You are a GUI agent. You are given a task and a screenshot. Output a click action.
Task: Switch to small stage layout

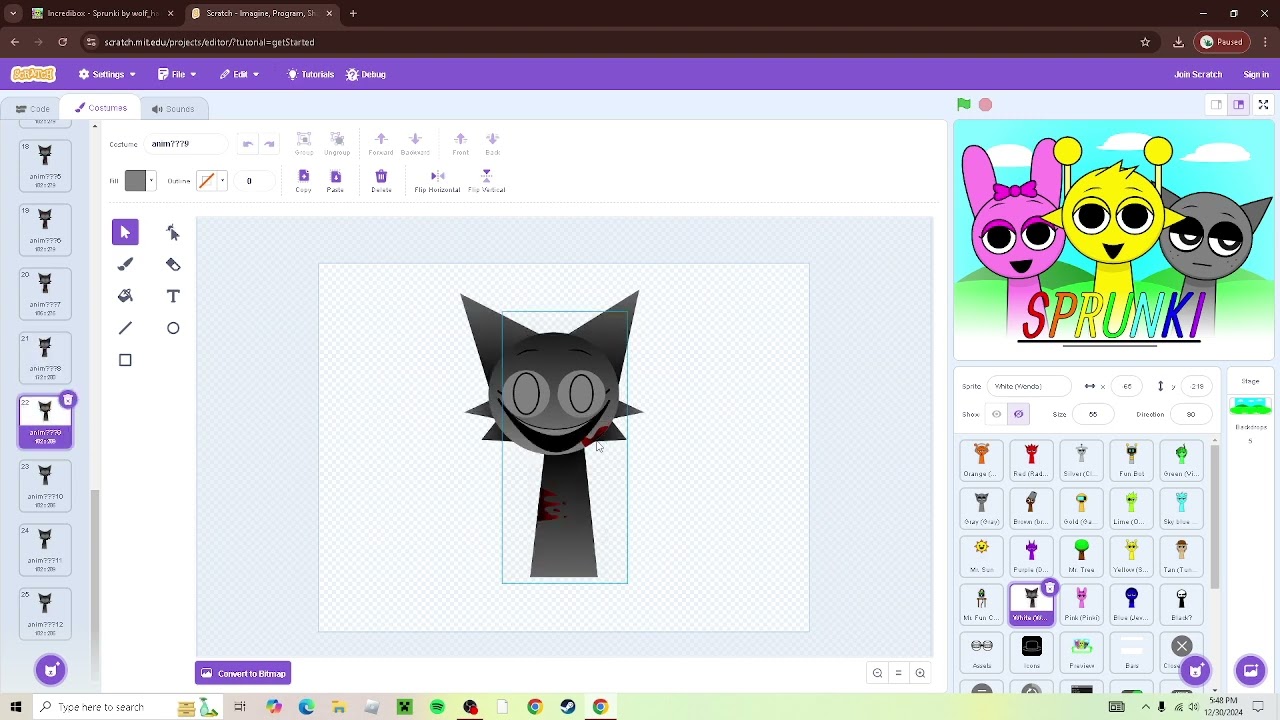click(1216, 104)
